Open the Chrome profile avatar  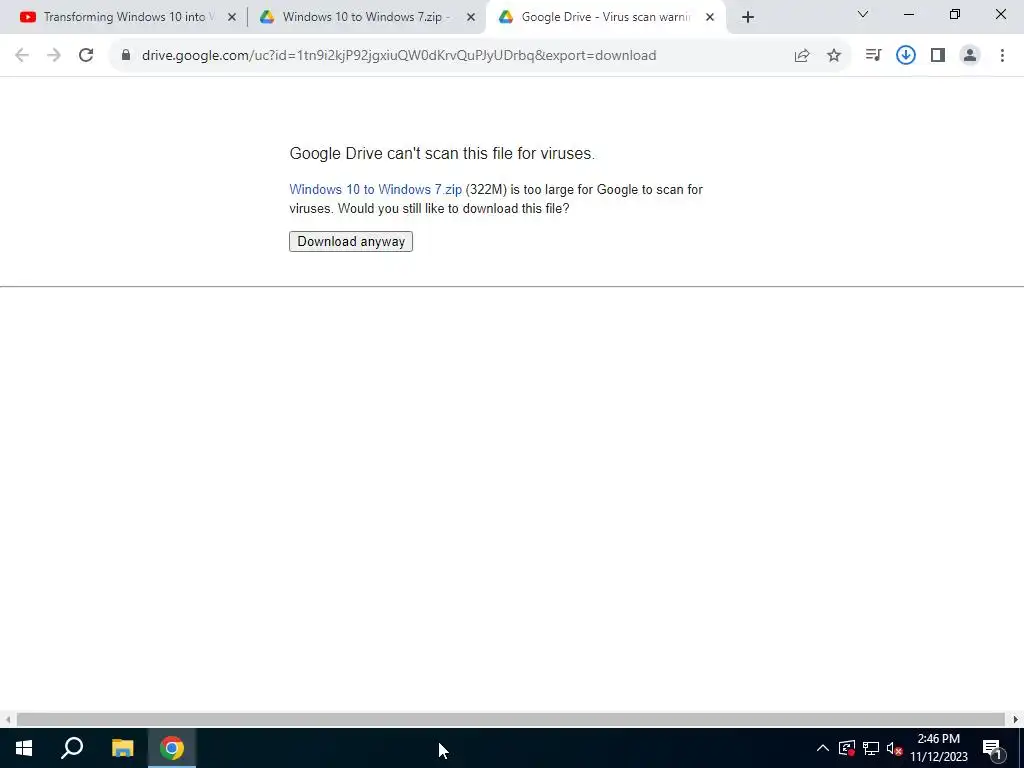pyautogui.click(x=970, y=56)
